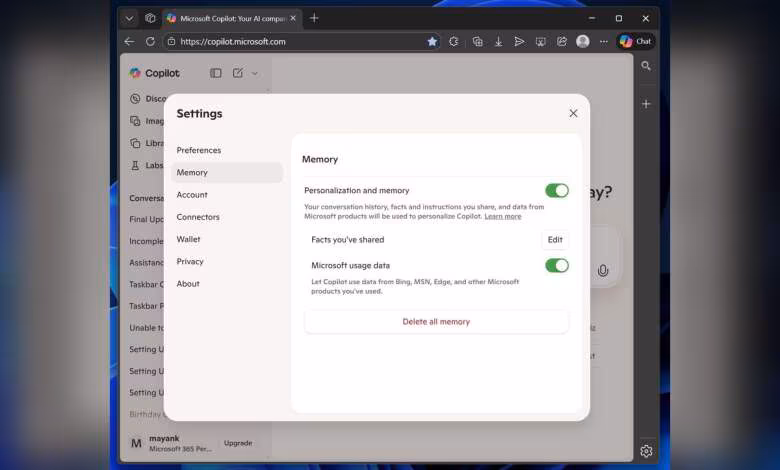
Task: Click Edit for Facts you've shared
Action: pyautogui.click(x=555, y=240)
